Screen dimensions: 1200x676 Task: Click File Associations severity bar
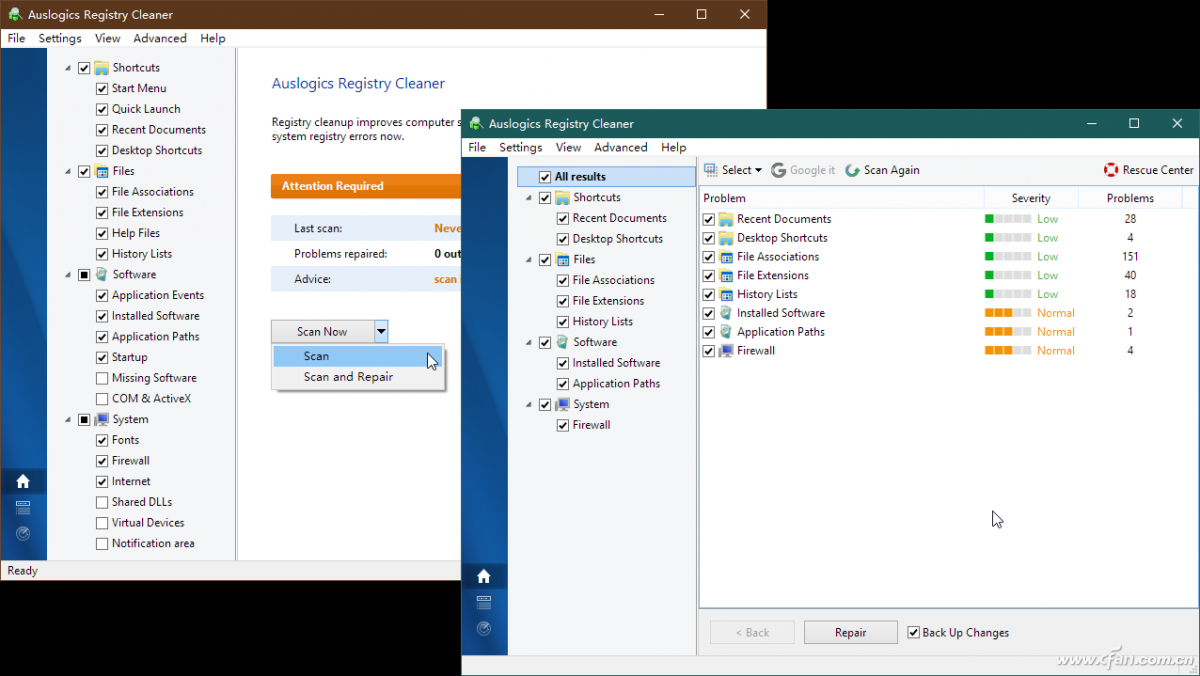pos(1008,257)
